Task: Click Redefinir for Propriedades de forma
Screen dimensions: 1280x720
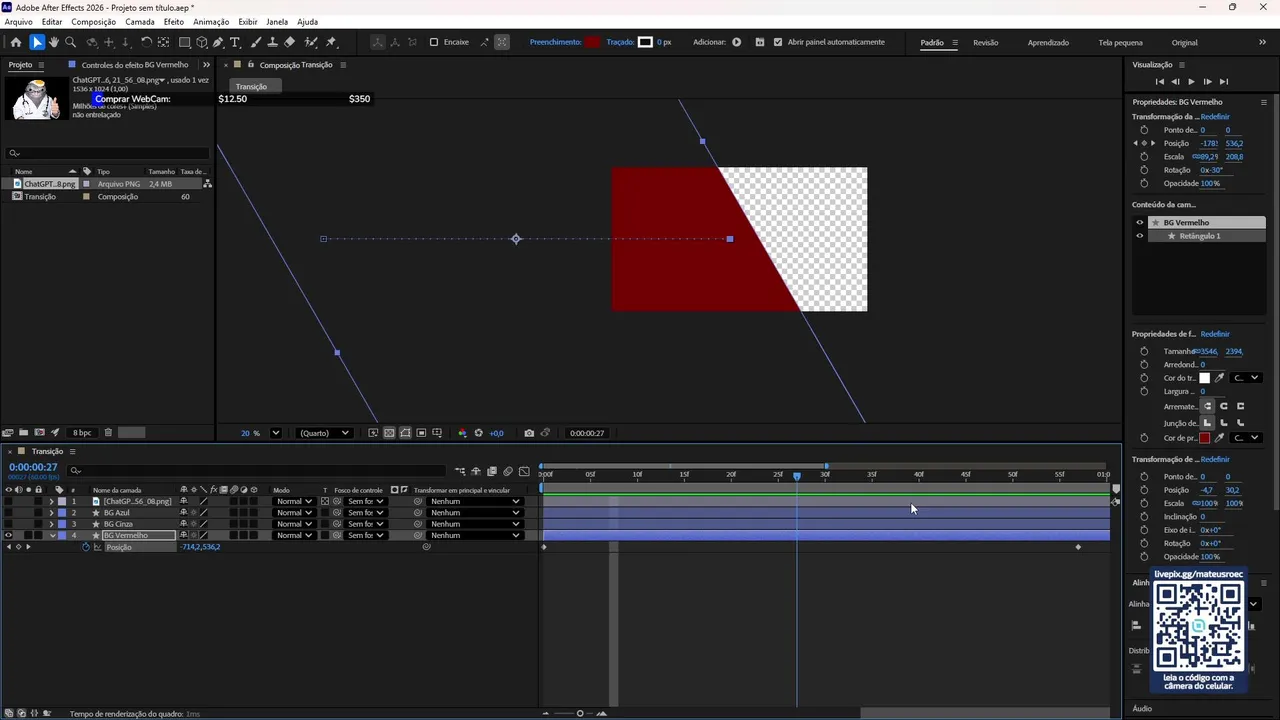Action: pyautogui.click(x=1215, y=334)
